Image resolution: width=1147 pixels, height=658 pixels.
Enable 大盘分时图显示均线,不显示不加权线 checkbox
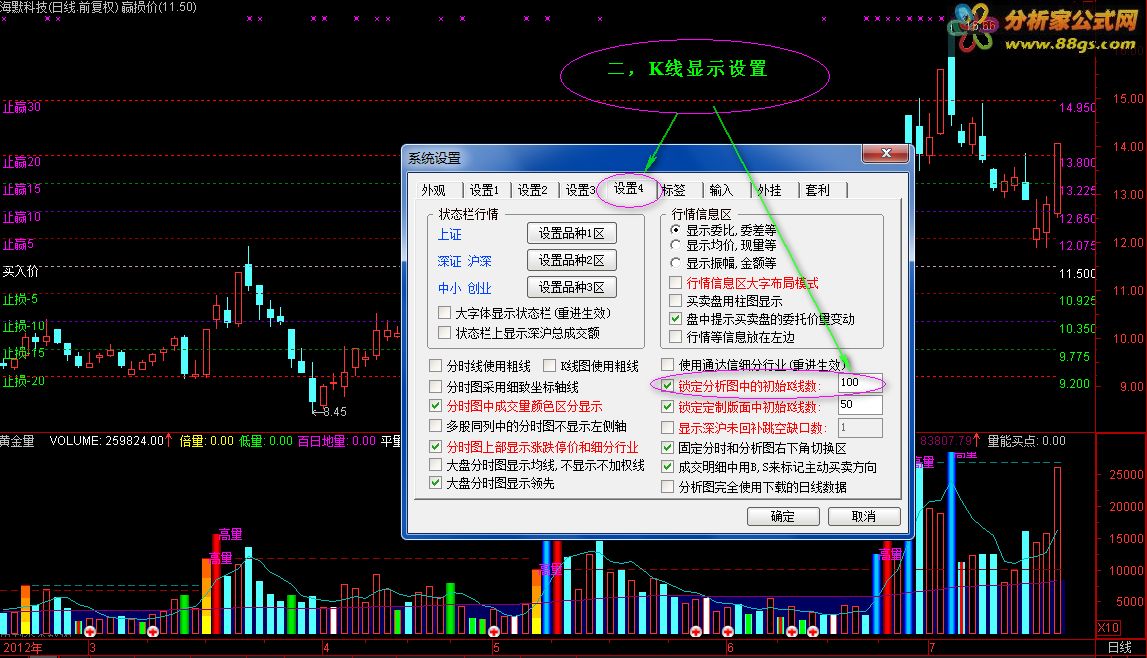click(436, 465)
